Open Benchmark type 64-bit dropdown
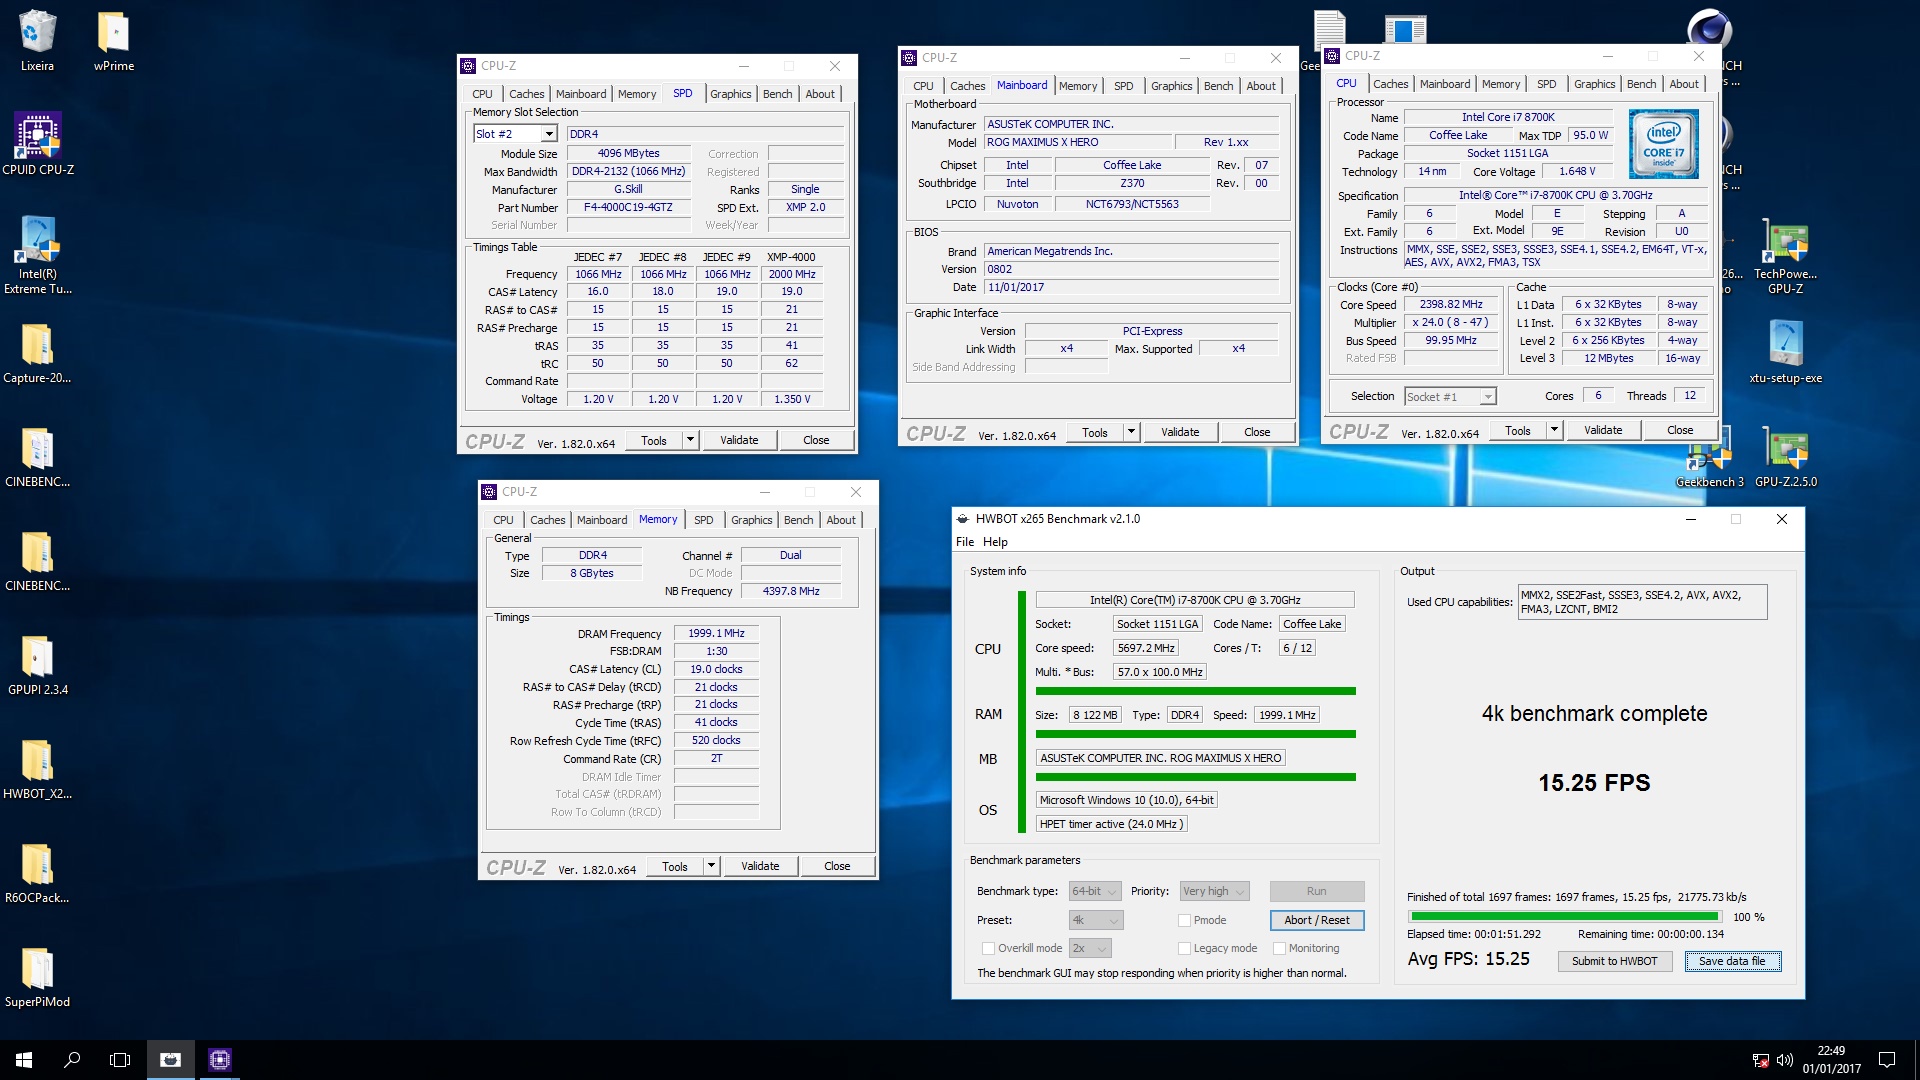 (1093, 891)
